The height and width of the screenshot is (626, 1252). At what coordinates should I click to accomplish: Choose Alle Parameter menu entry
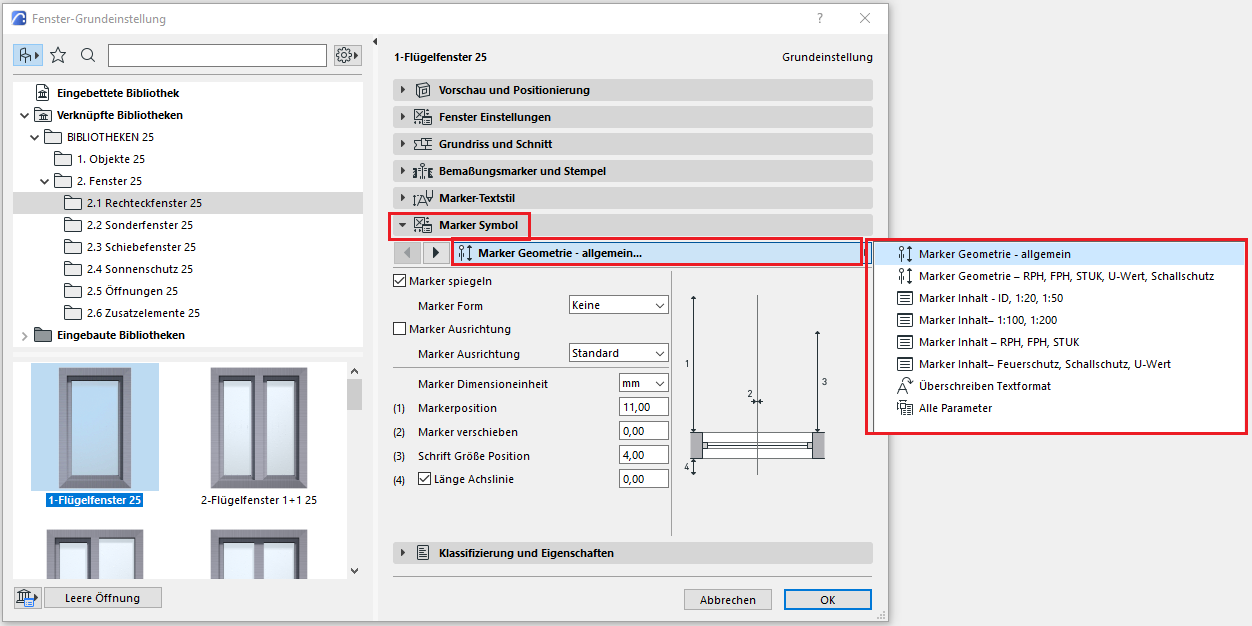tap(955, 408)
